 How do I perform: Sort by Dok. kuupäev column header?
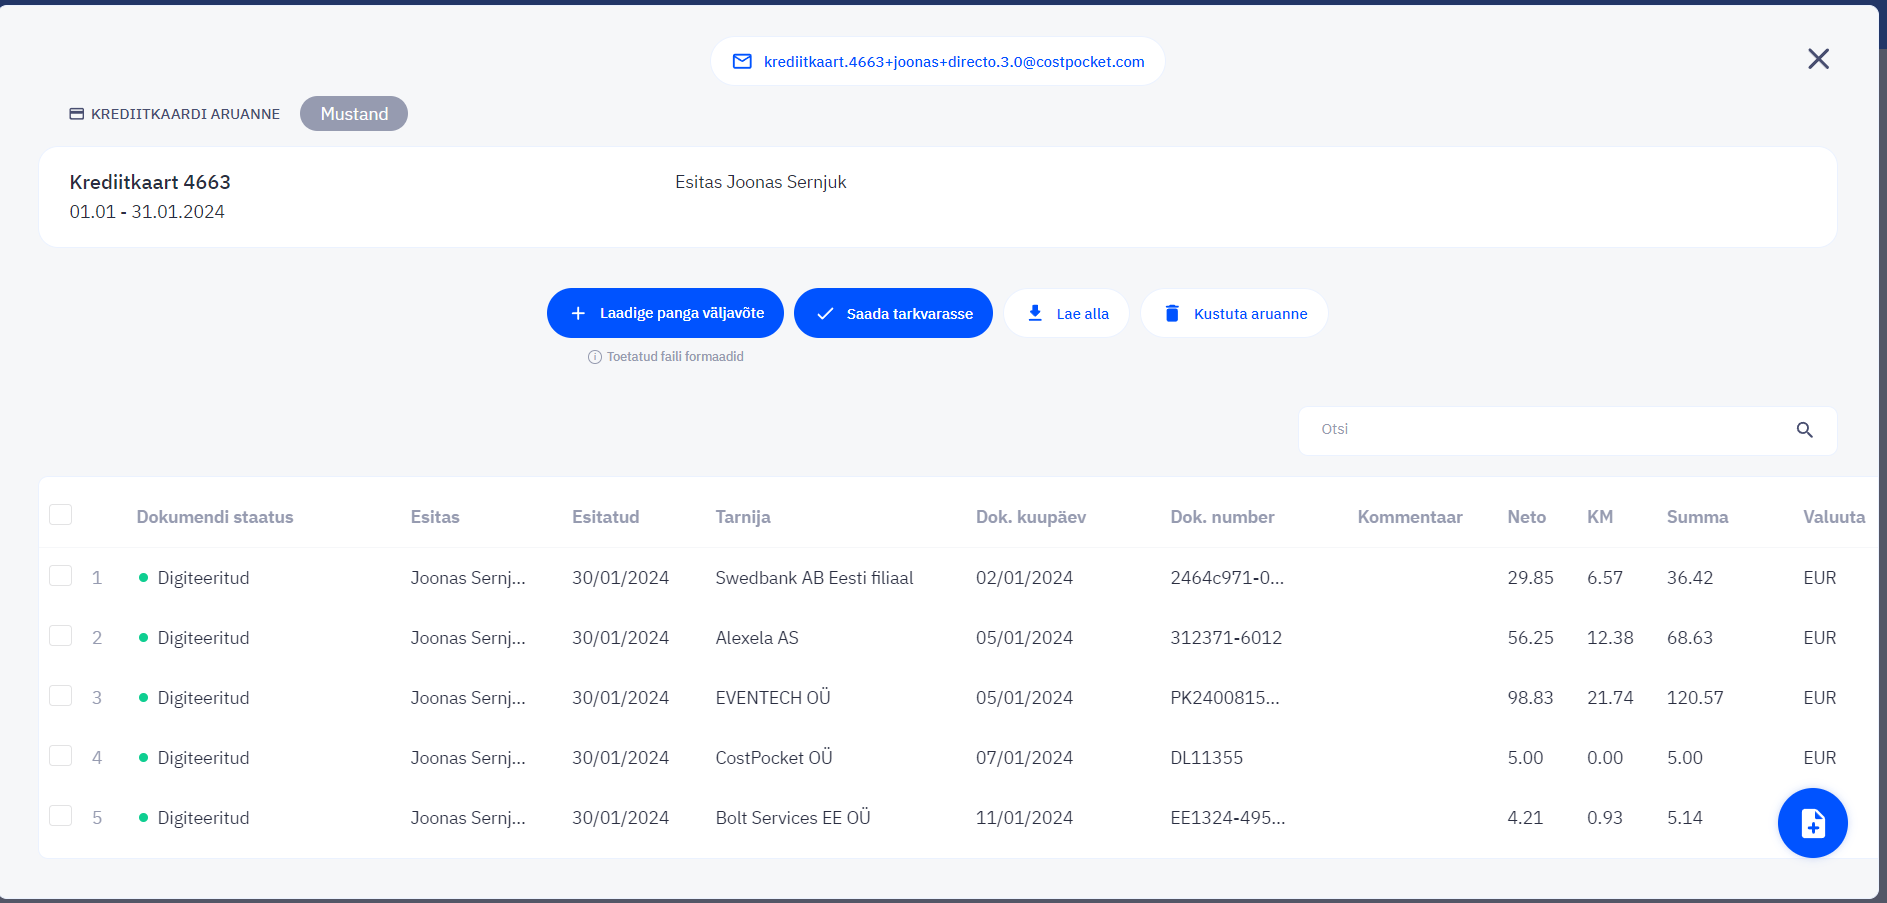point(1031,517)
